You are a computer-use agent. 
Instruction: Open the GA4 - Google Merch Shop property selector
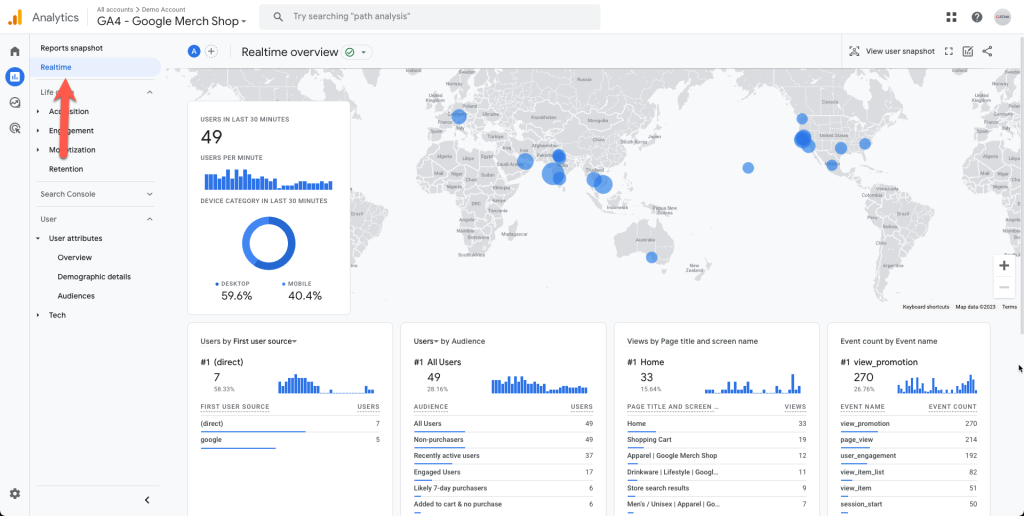click(x=172, y=22)
